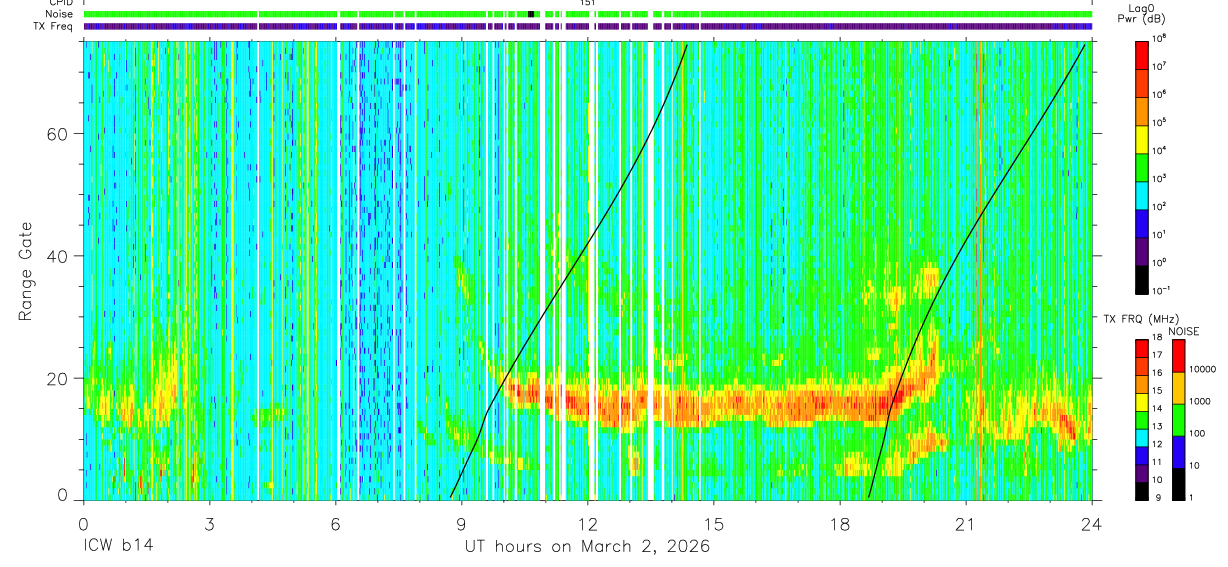Pick the red 10000 segment of the NOISE color bar
The width and height of the screenshot is (1228, 567).
[1179, 355]
